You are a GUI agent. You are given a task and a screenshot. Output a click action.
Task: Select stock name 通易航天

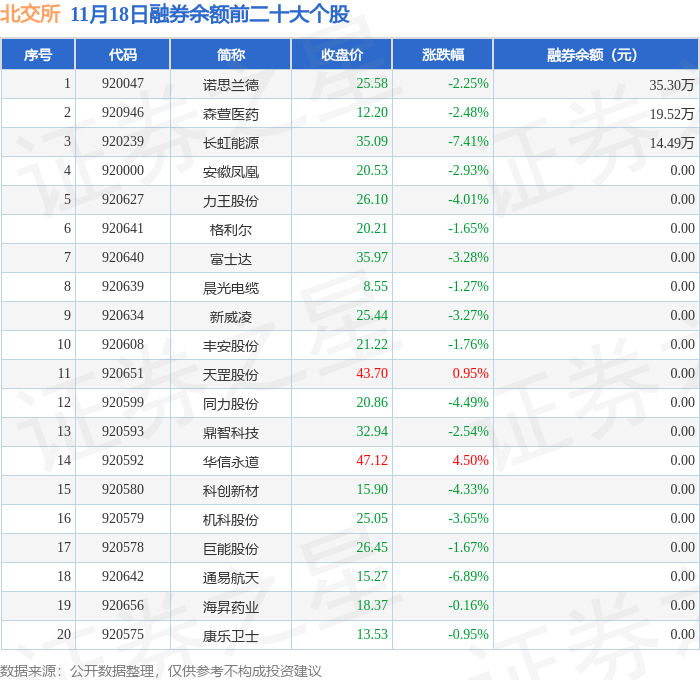(x=231, y=578)
